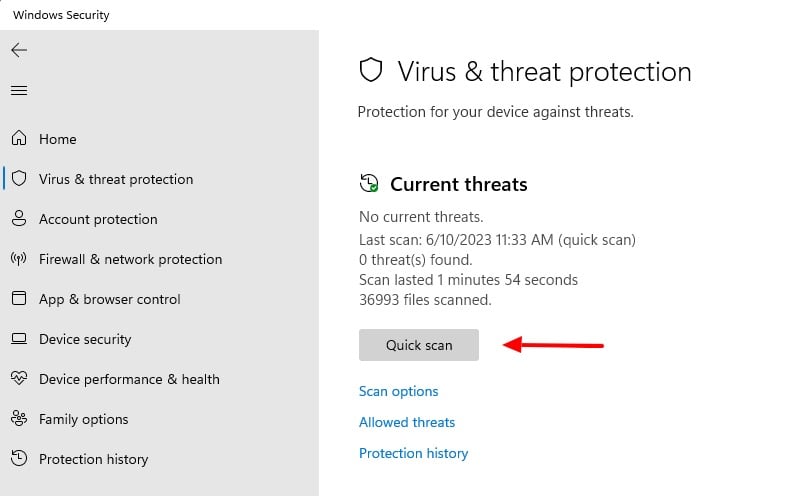
Task: Click the heart icon for Device performance
Action: [x=19, y=378]
